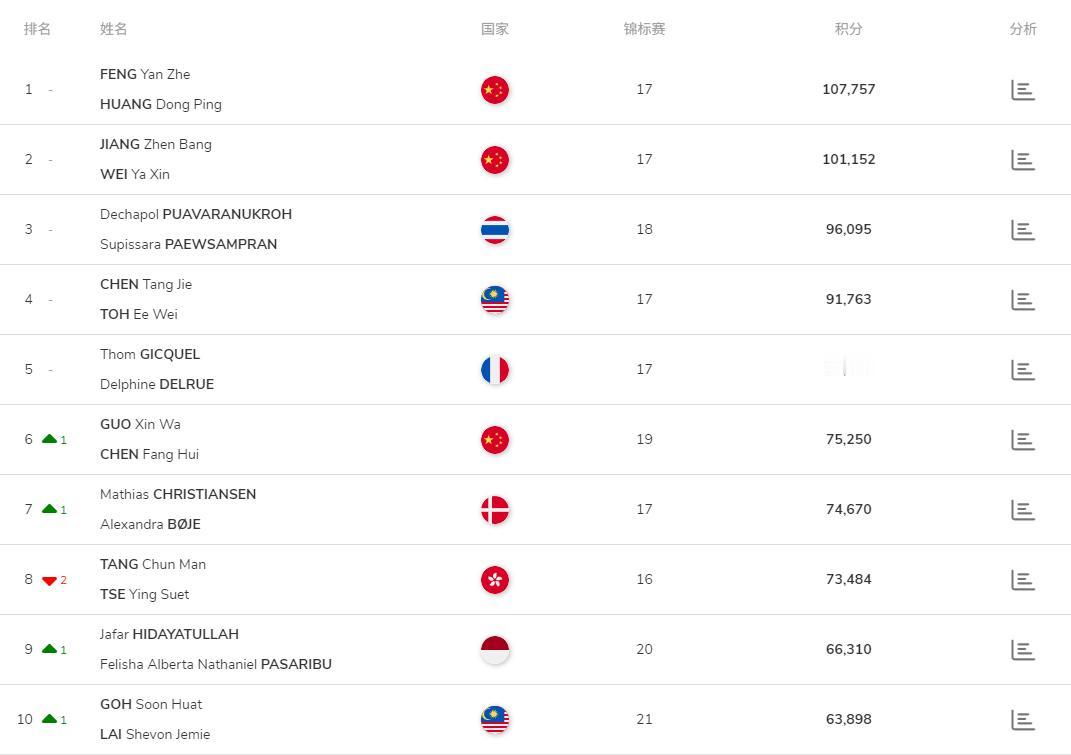The height and width of the screenshot is (755, 1071).
Task: Click Felisha Alberta Nathaniel PASARIBU name
Action: pyautogui.click(x=215, y=664)
